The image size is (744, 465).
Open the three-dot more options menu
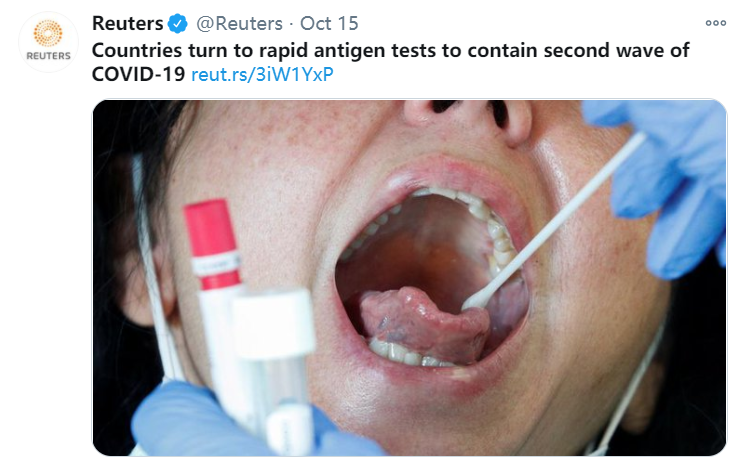pos(716,23)
